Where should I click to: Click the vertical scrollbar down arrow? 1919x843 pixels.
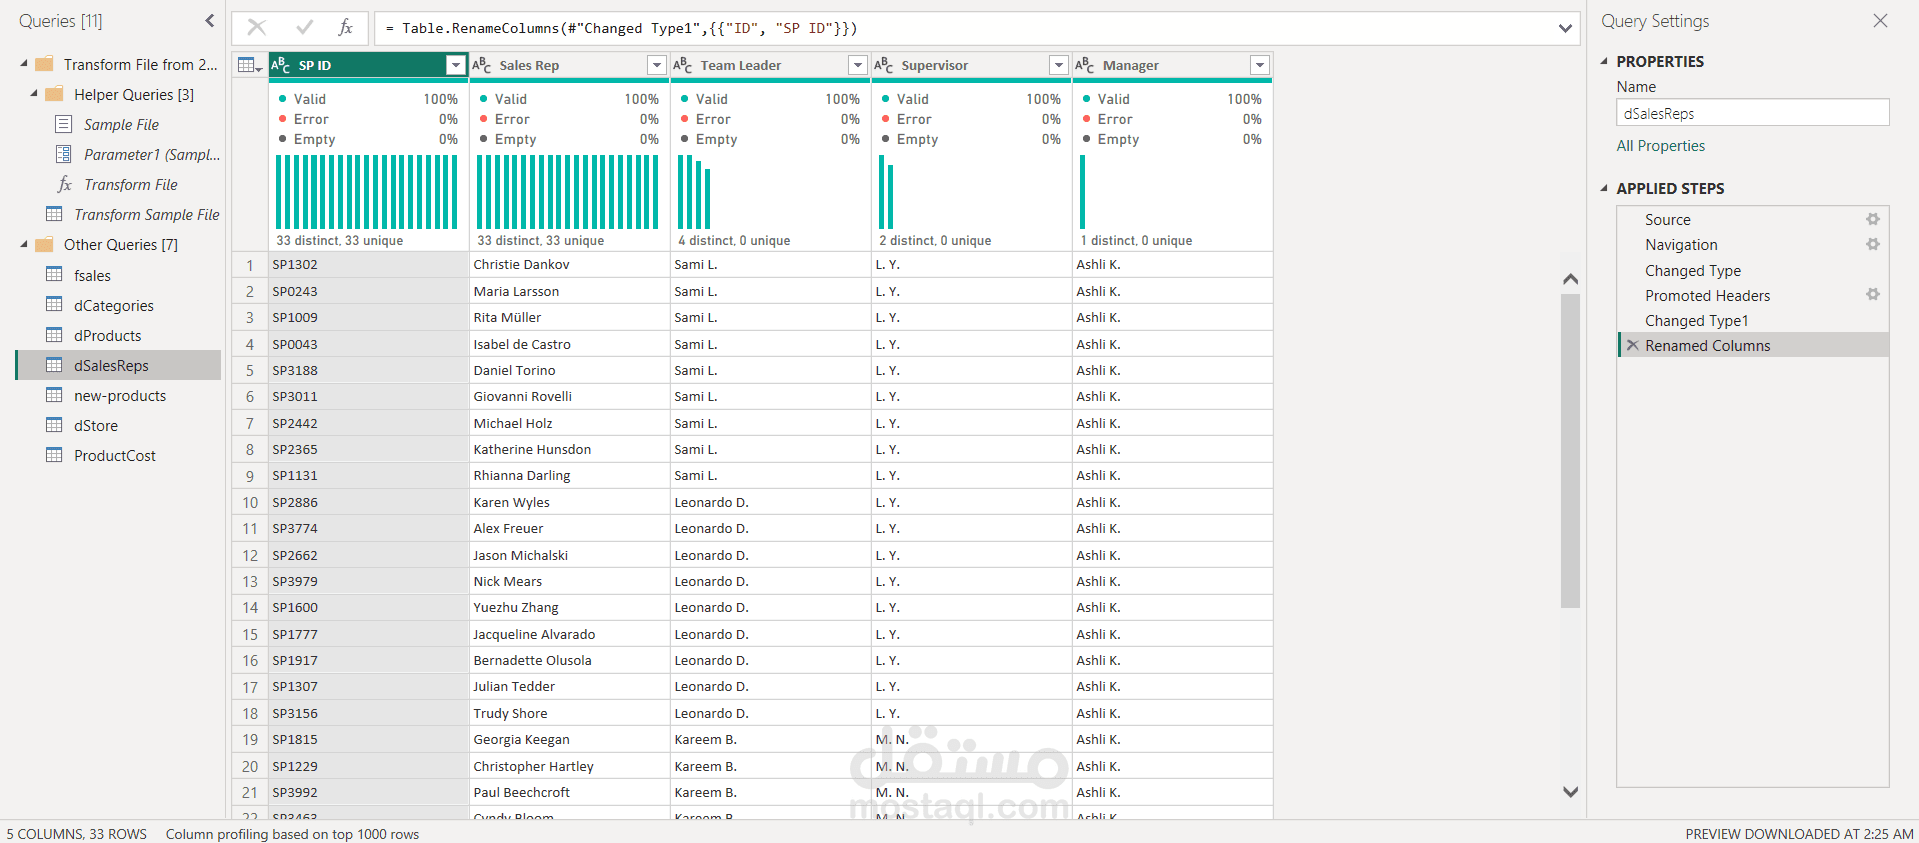(x=1570, y=792)
